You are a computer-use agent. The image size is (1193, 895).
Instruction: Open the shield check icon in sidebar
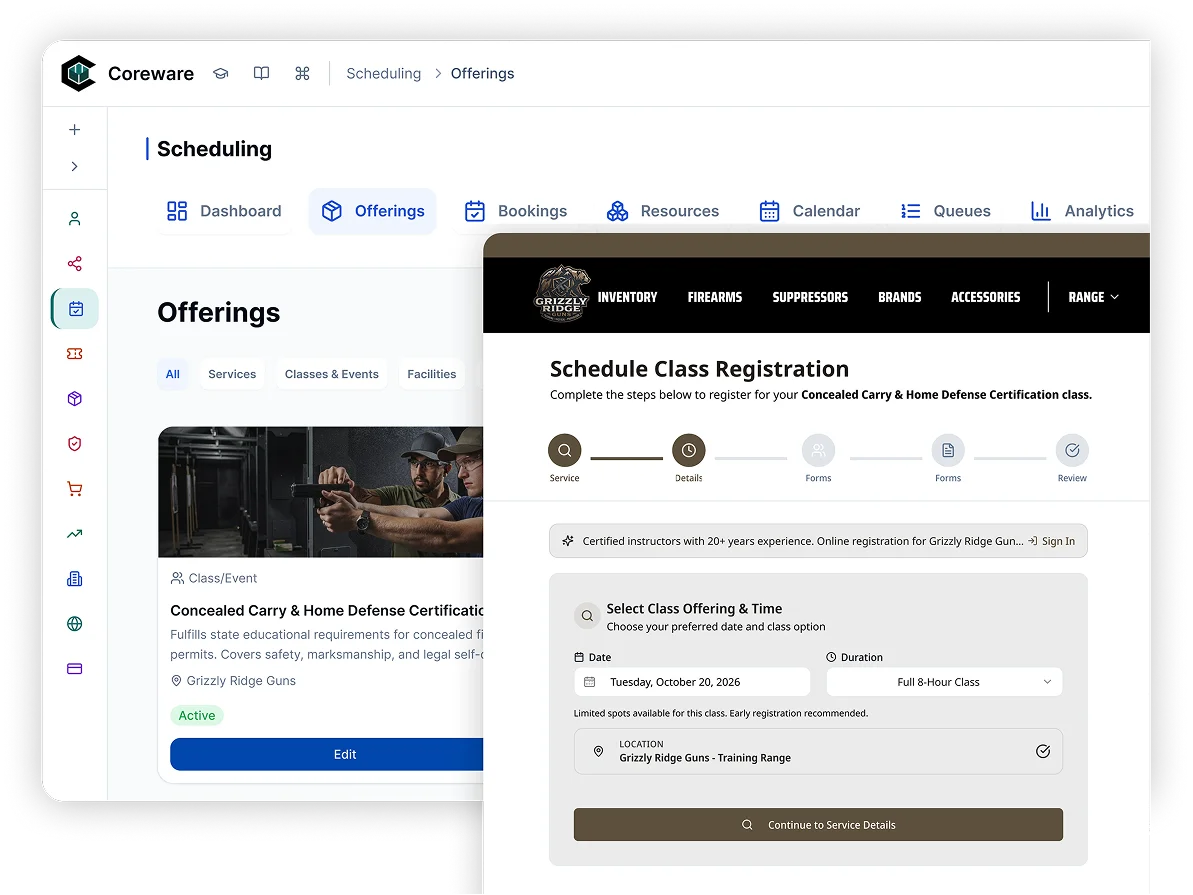pyautogui.click(x=75, y=444)
